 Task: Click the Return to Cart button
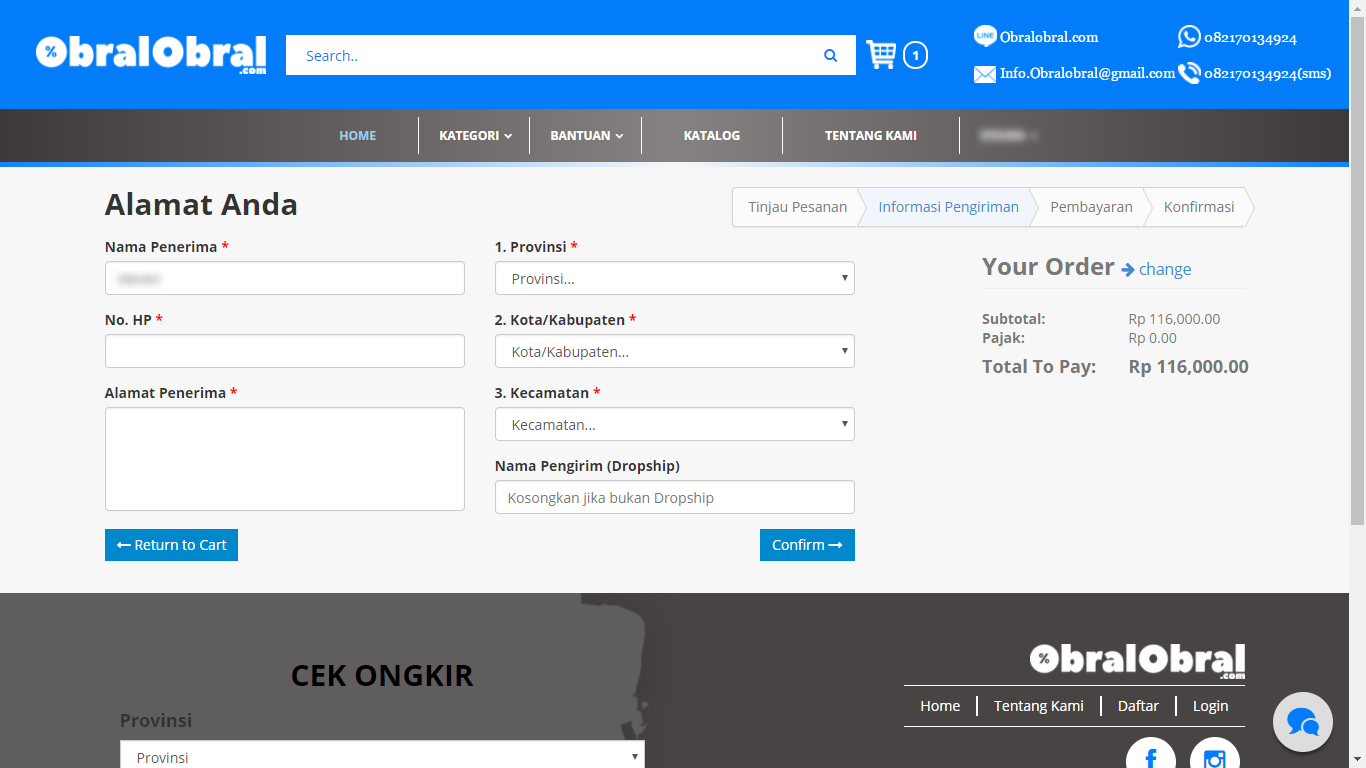pyautogui.click(x=171, y=545)
